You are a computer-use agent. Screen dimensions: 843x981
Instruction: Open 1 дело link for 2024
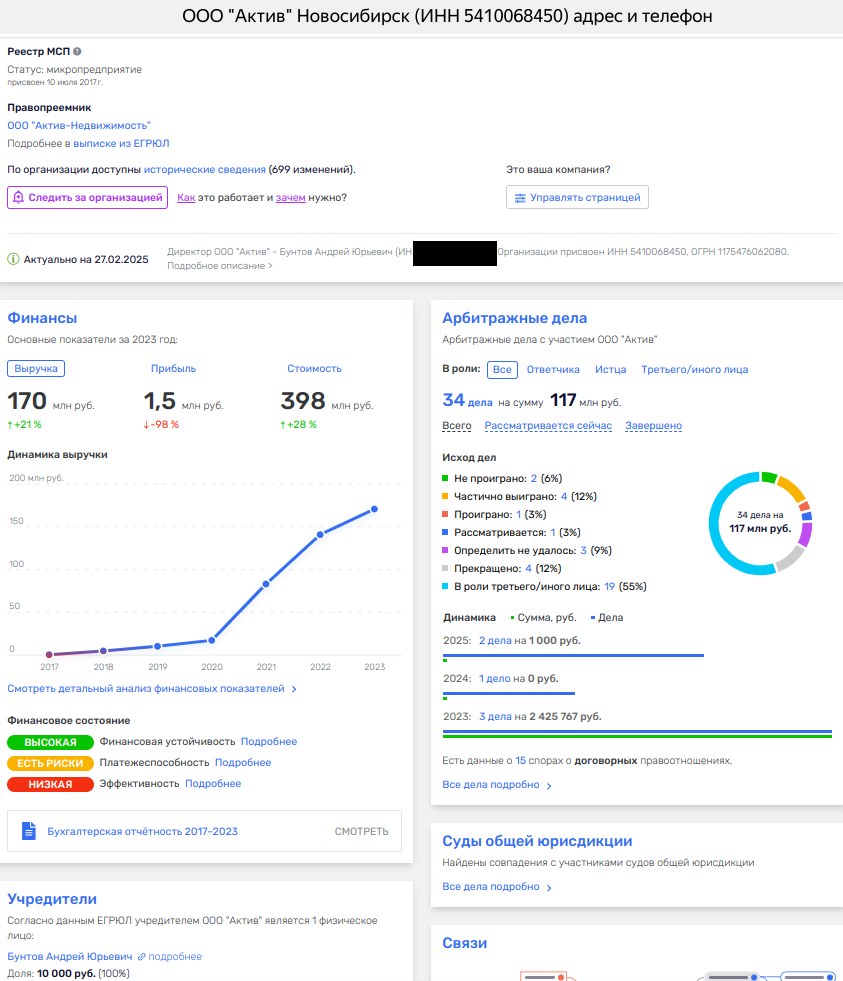pos(494,679)
